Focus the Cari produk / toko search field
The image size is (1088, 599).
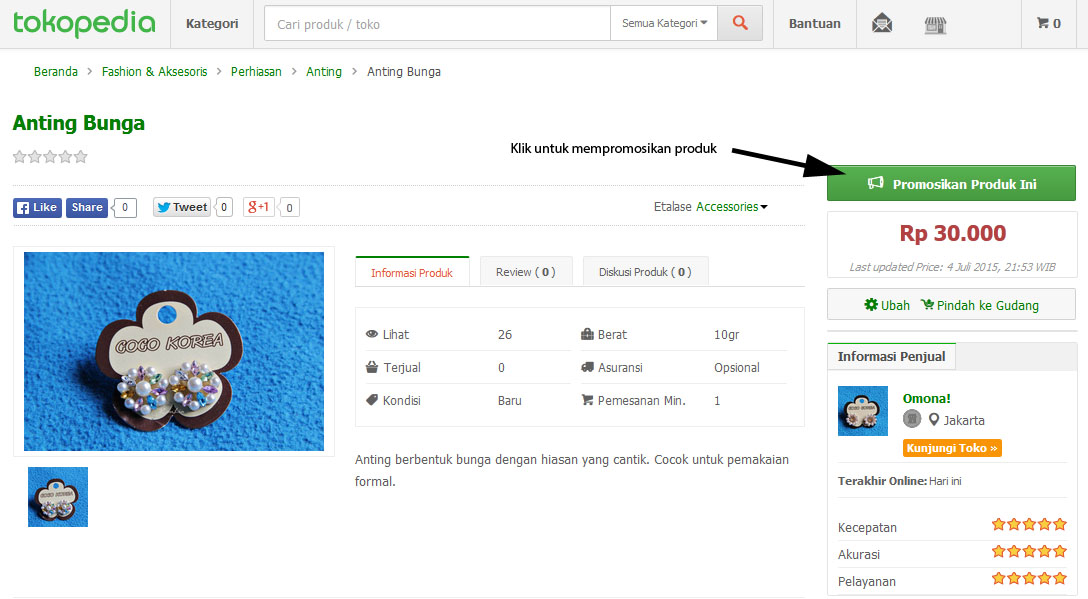[x=437, y=24]
